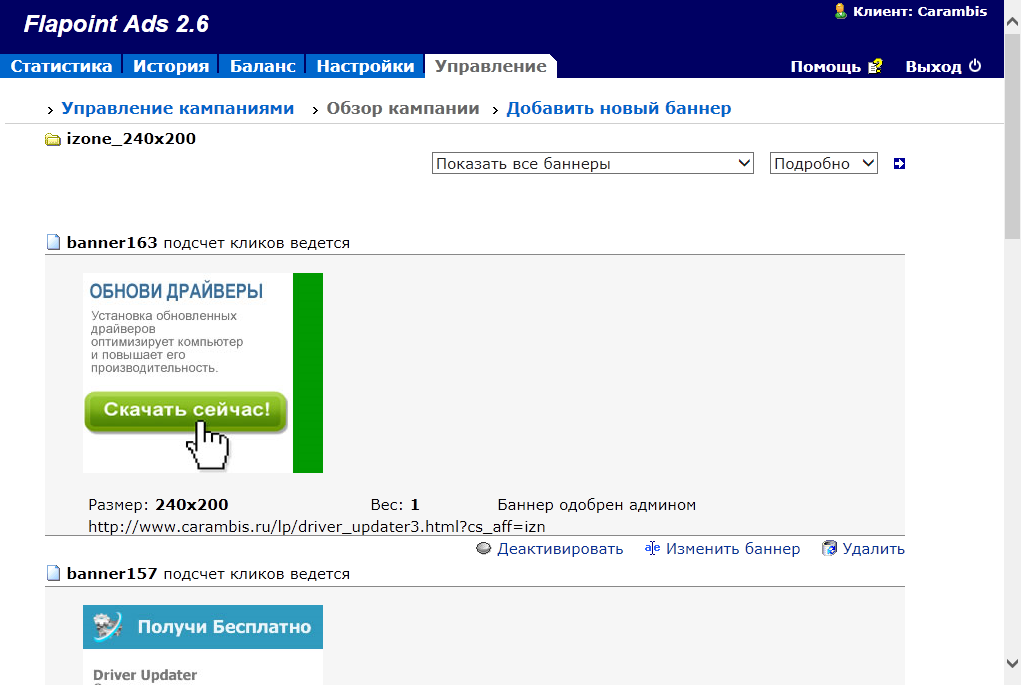This screenshot has height=685, width=1021.
Task: Open the Настройки tab
Action: point(365,66)
